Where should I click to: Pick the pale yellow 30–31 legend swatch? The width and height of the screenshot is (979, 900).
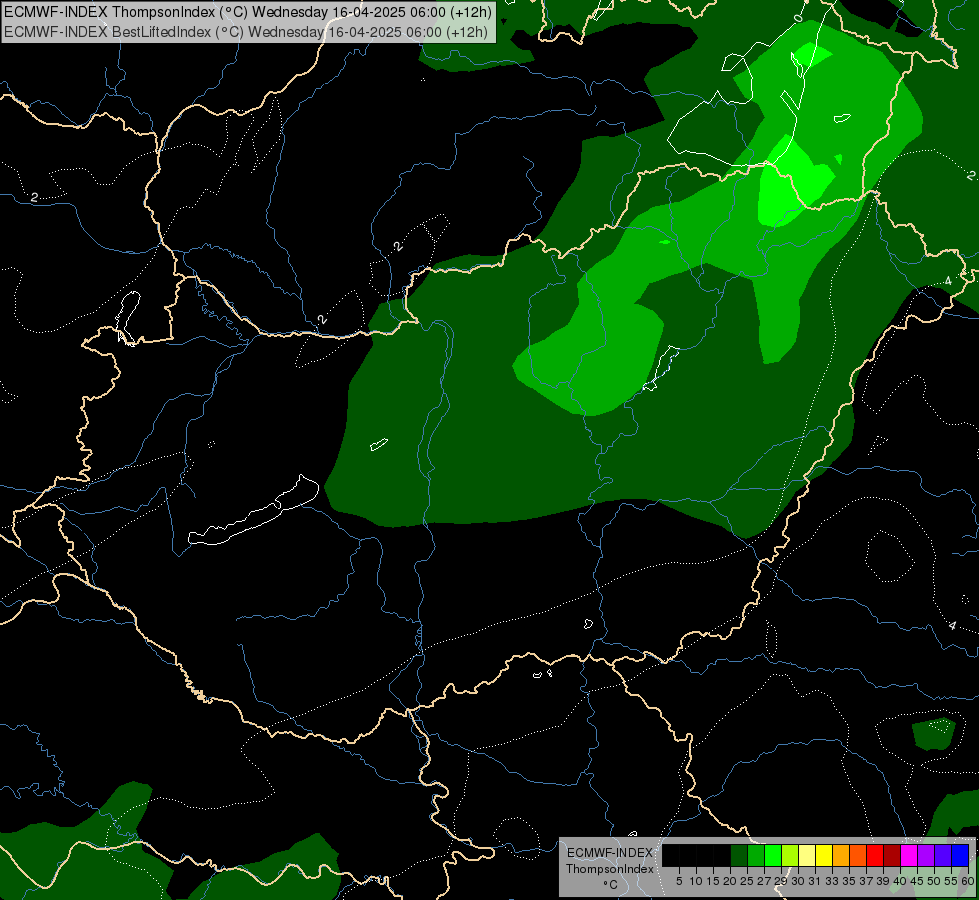(x=807, y=855)
